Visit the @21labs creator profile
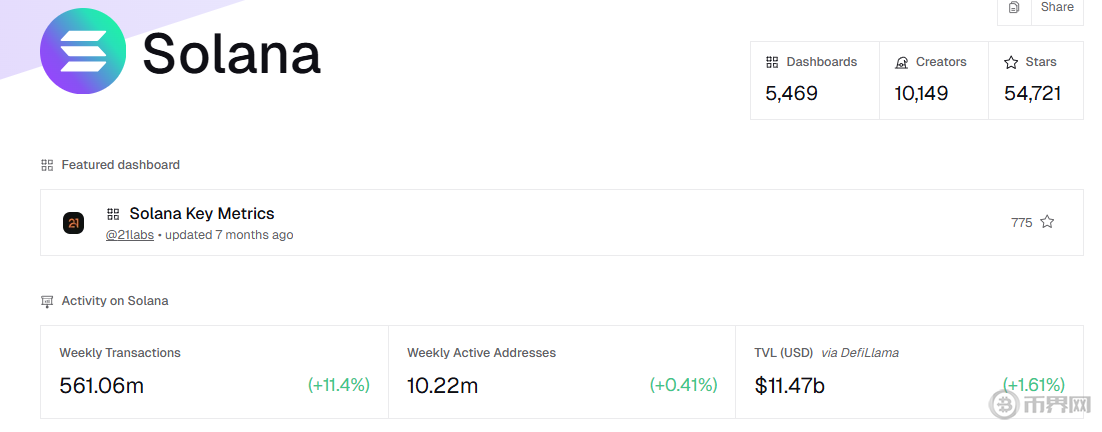Image resolution: width=1102 pixels, height=432 pixels. 130,235
